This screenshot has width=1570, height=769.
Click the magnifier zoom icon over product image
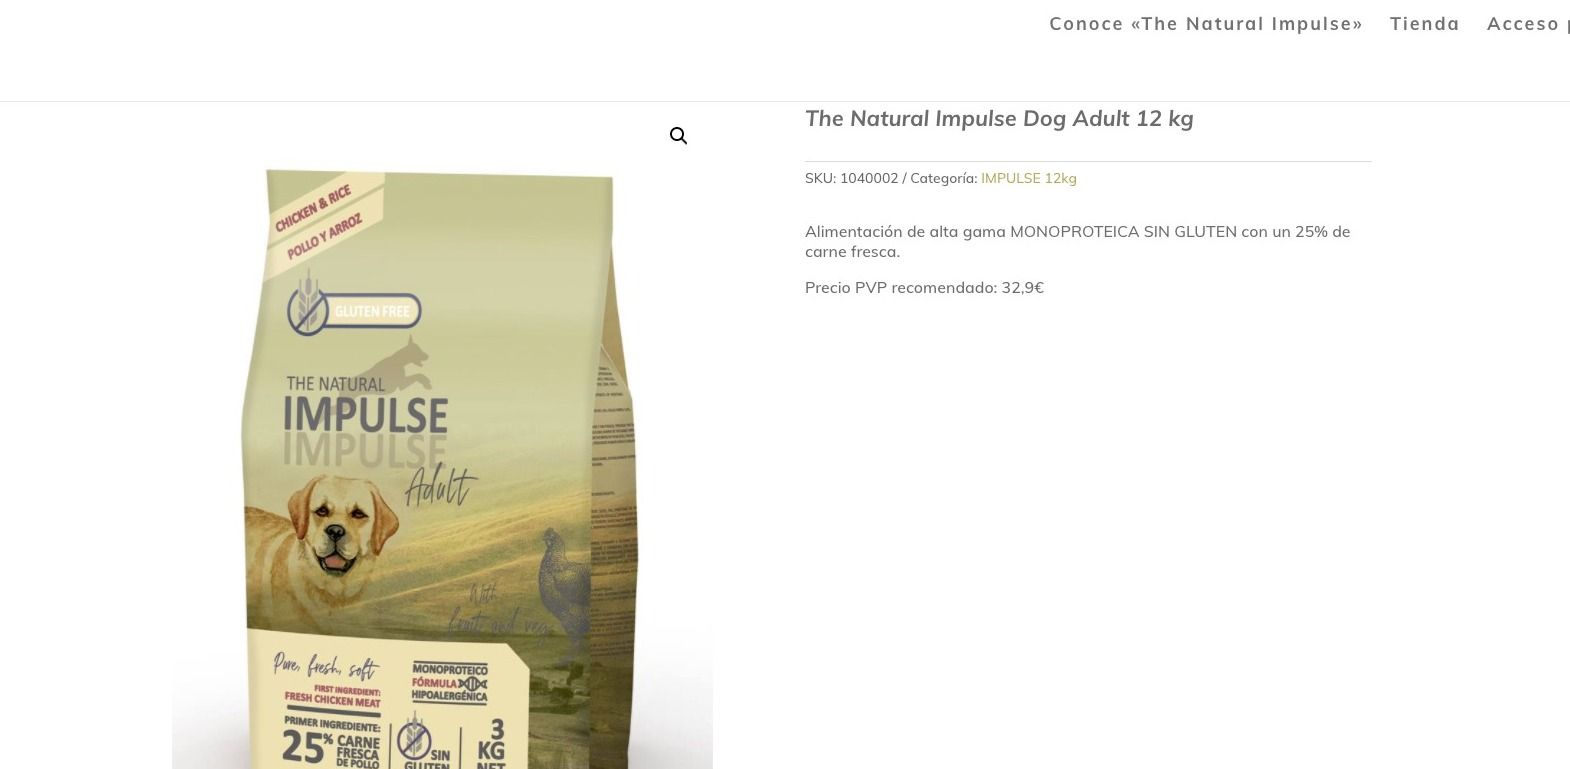678,136
